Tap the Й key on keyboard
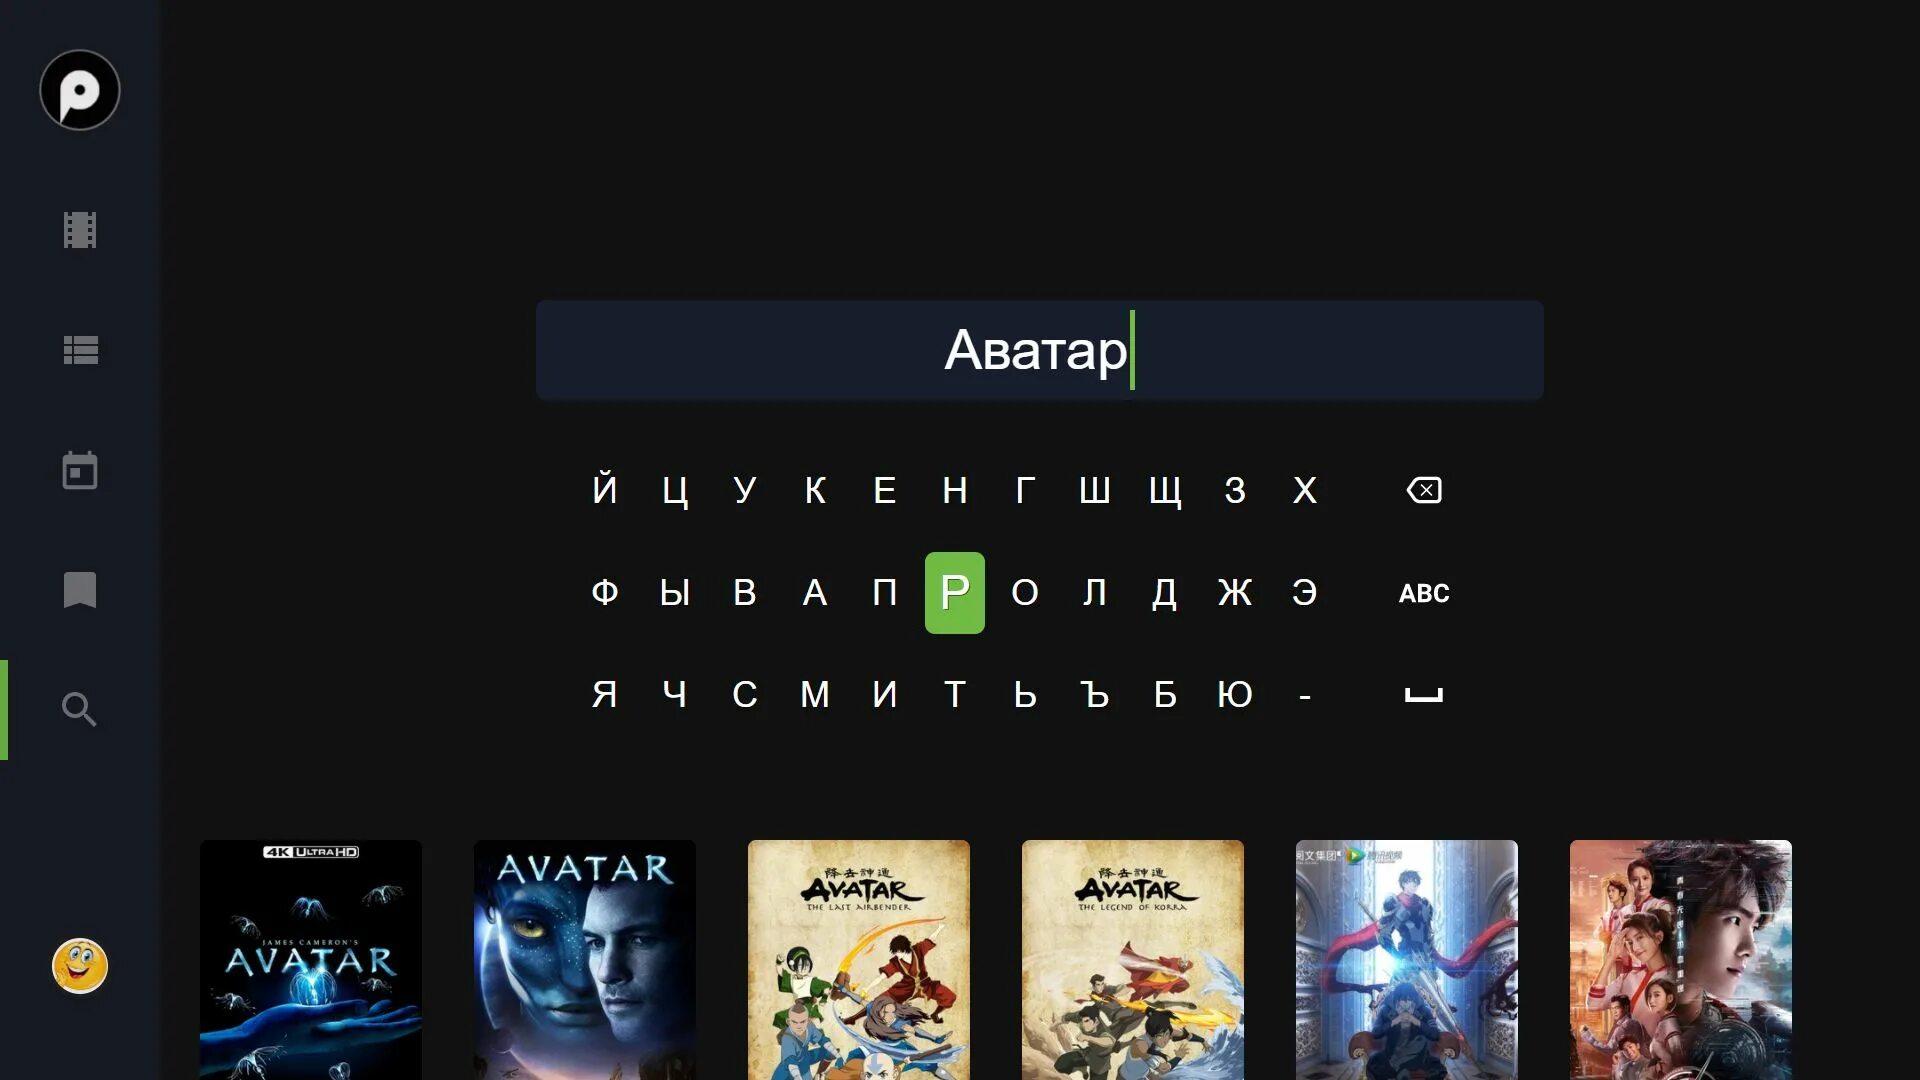Image resolution: width=1920 pixels, height=1080 pixels. point(605,490)
